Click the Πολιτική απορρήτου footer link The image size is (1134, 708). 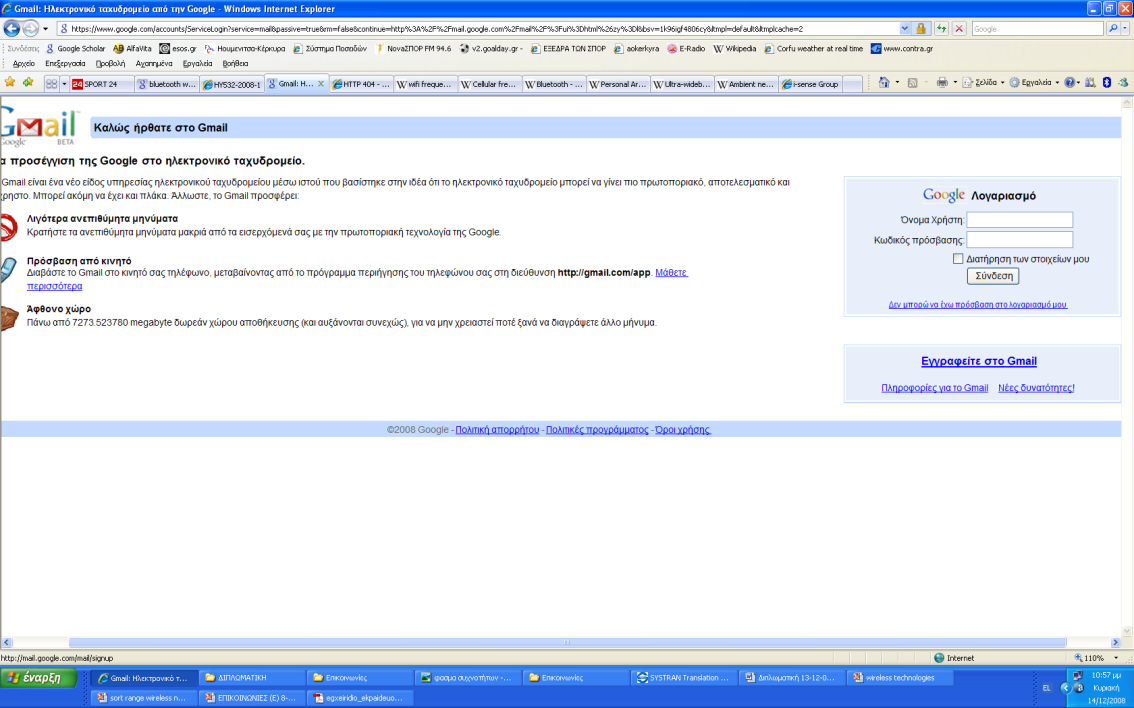point(497,430)
